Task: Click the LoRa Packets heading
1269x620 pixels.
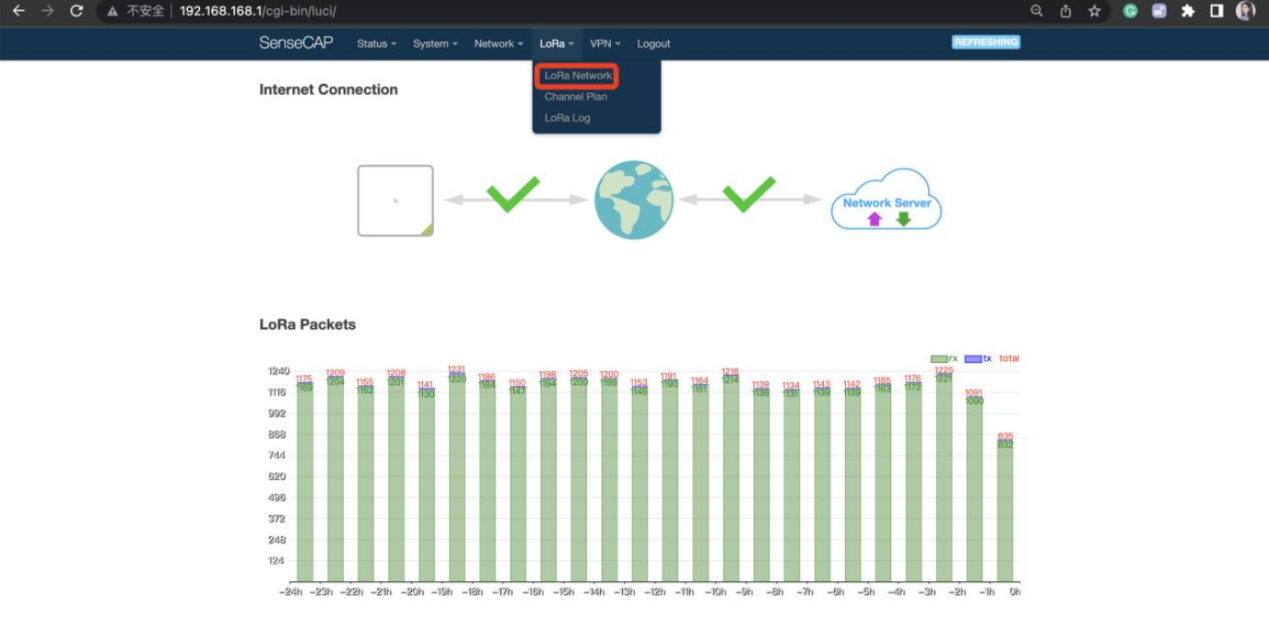Action: 307,324
